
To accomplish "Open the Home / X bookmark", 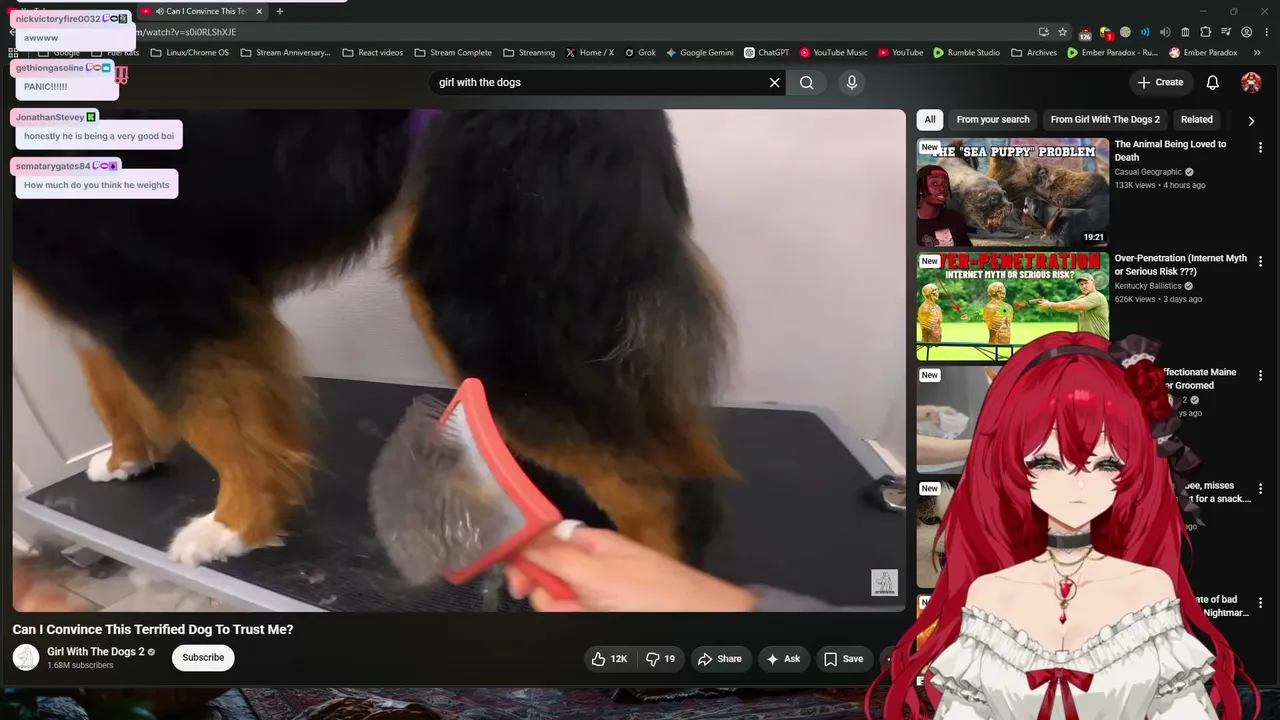I will 590,53.
